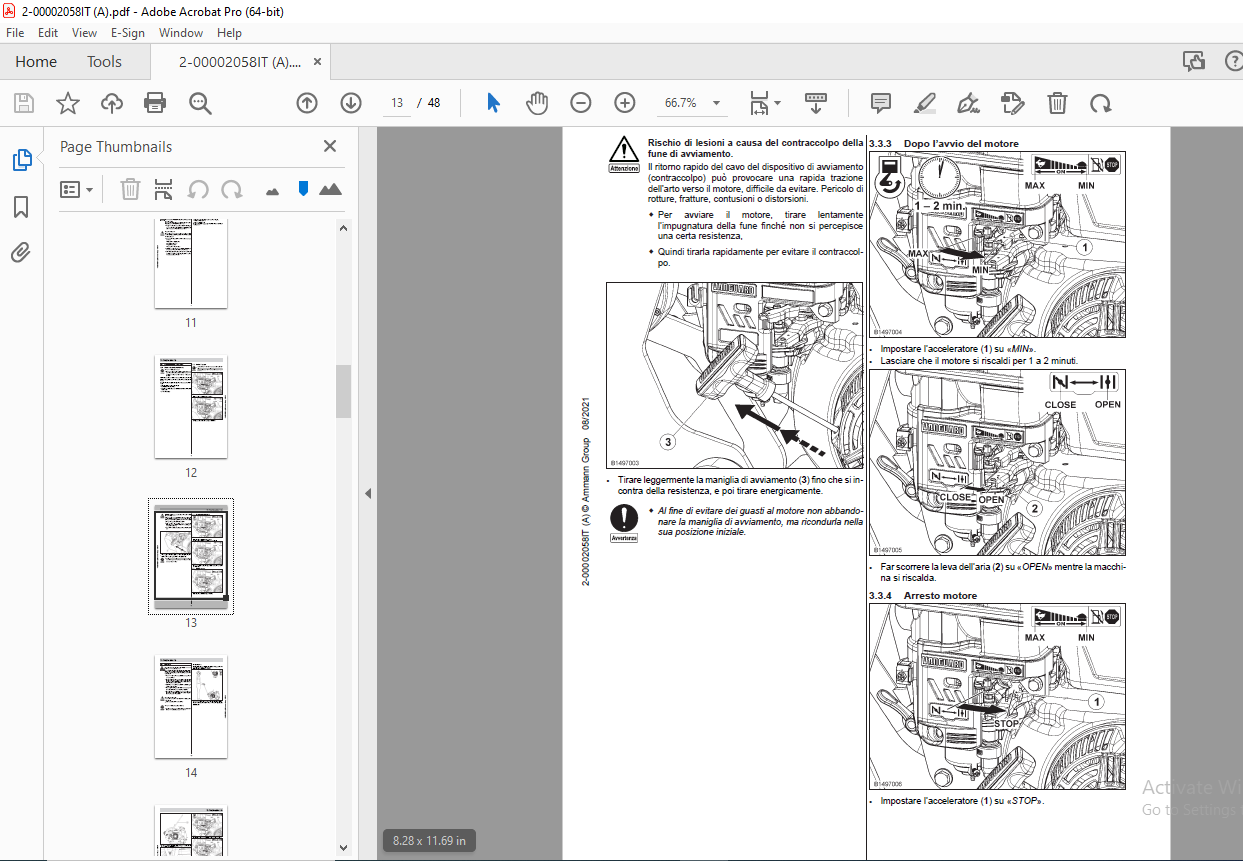Click the scrolling mode icon

(x=816, y=103)
